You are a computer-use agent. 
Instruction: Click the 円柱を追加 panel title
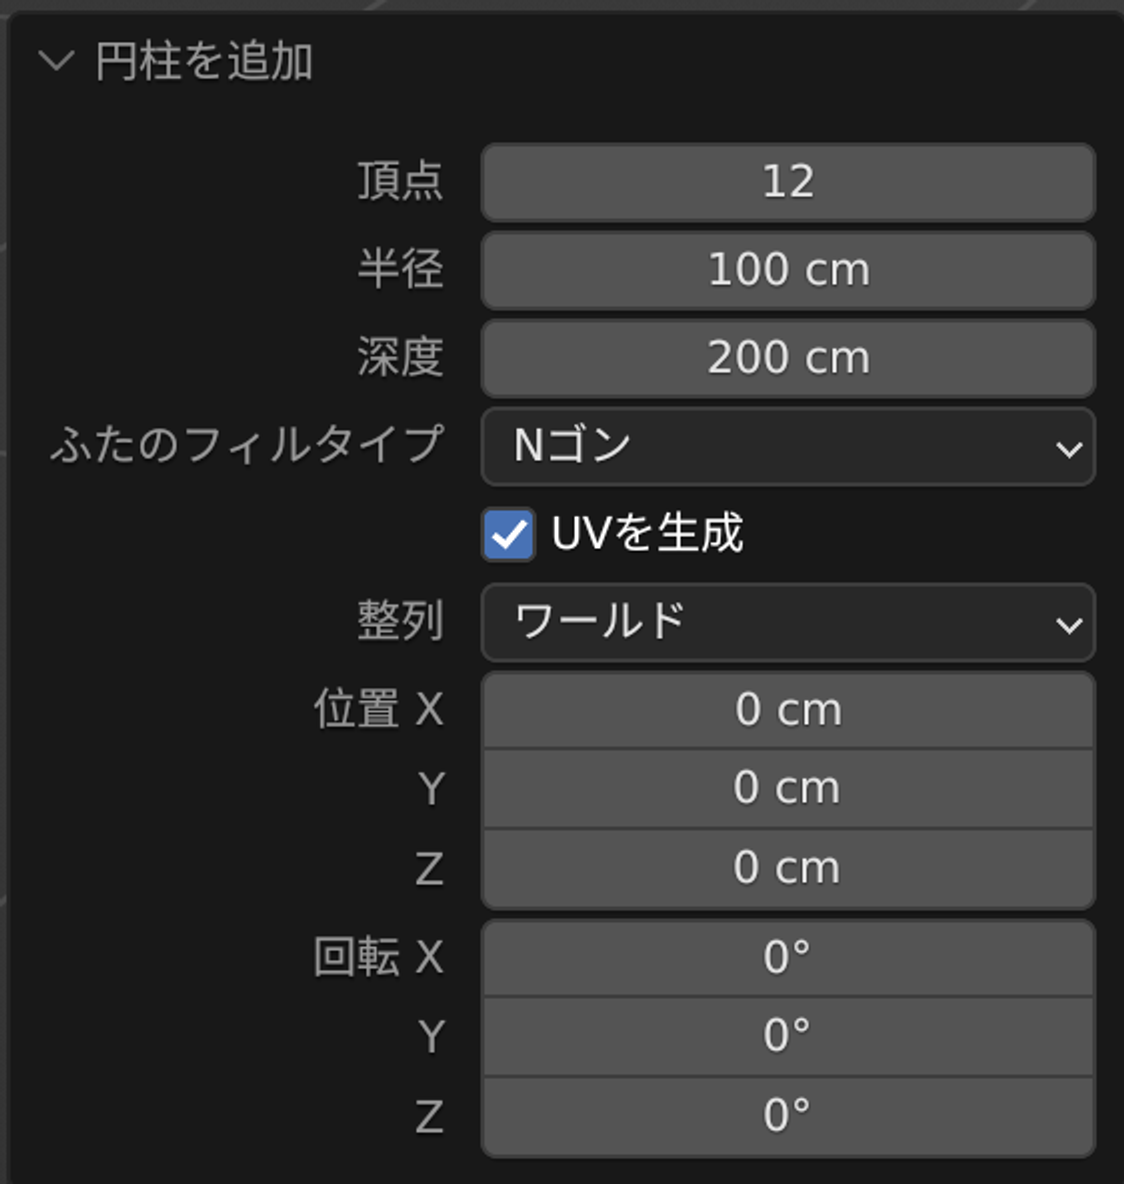tap(204, 60)
